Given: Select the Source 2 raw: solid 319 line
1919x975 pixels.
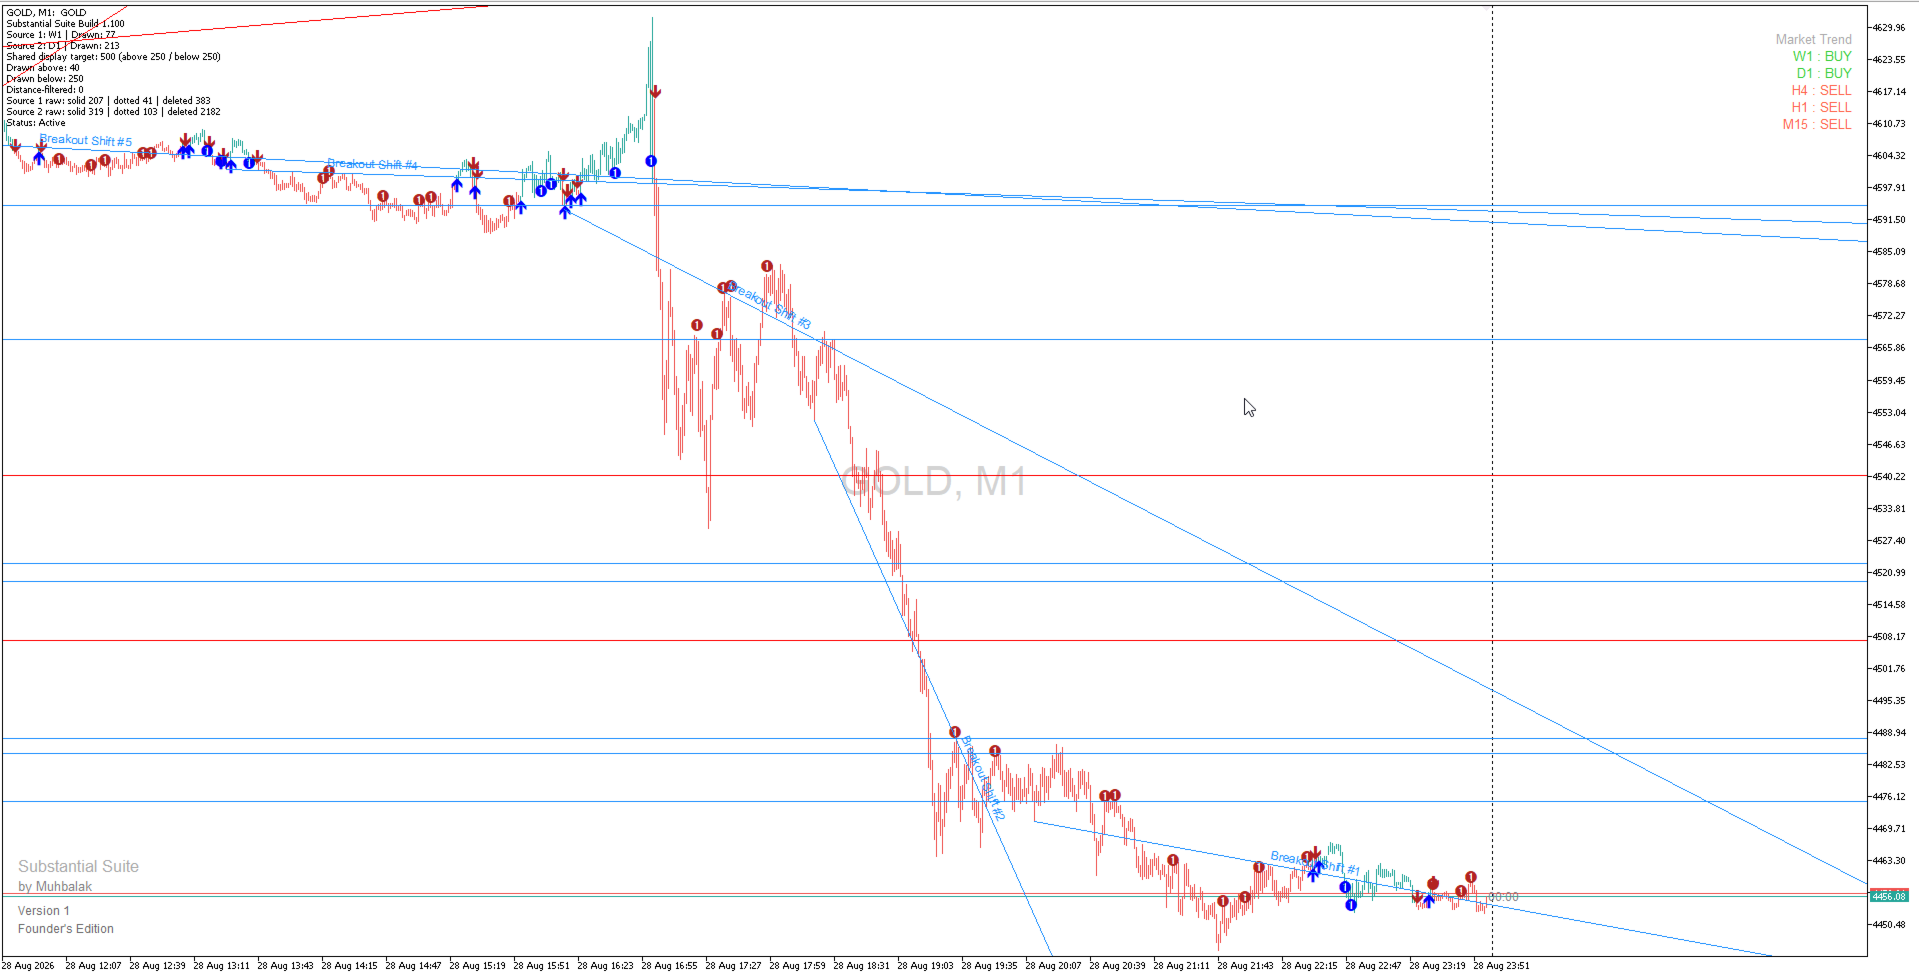Looking at the screenshot, I should coord(113,112).
